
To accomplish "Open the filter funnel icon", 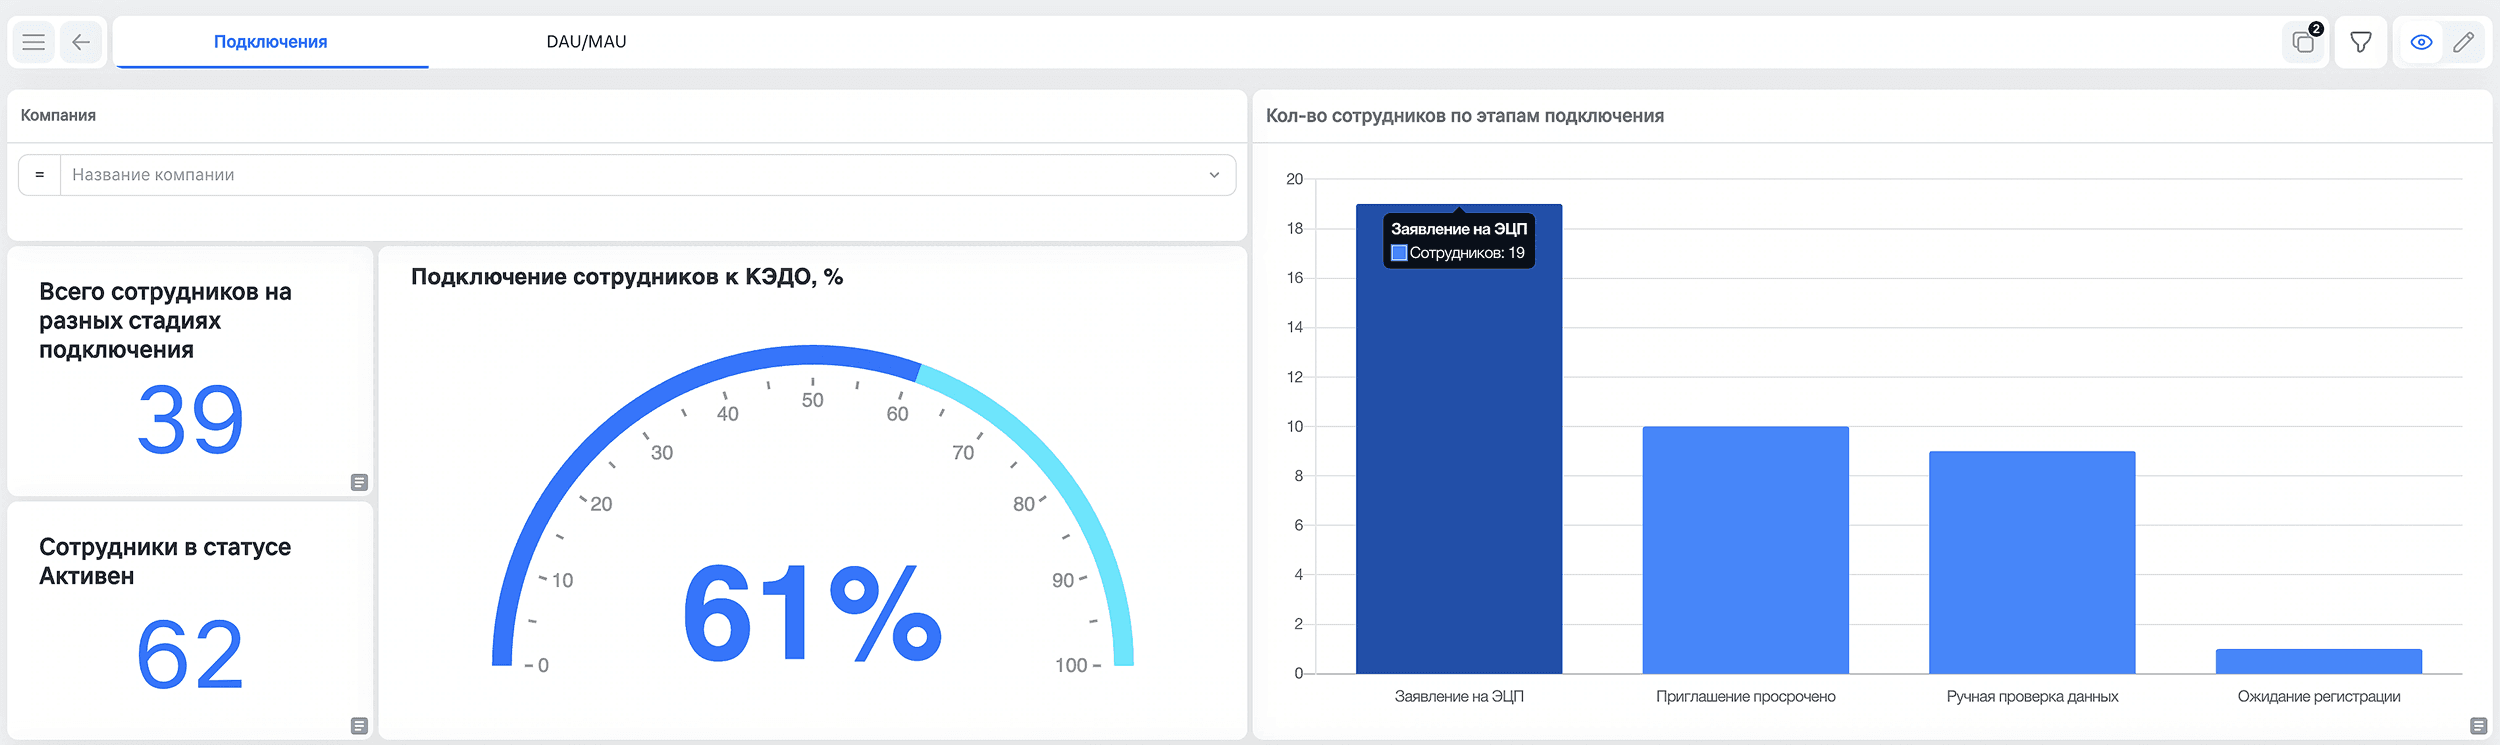I will (x=2361, y=42).
